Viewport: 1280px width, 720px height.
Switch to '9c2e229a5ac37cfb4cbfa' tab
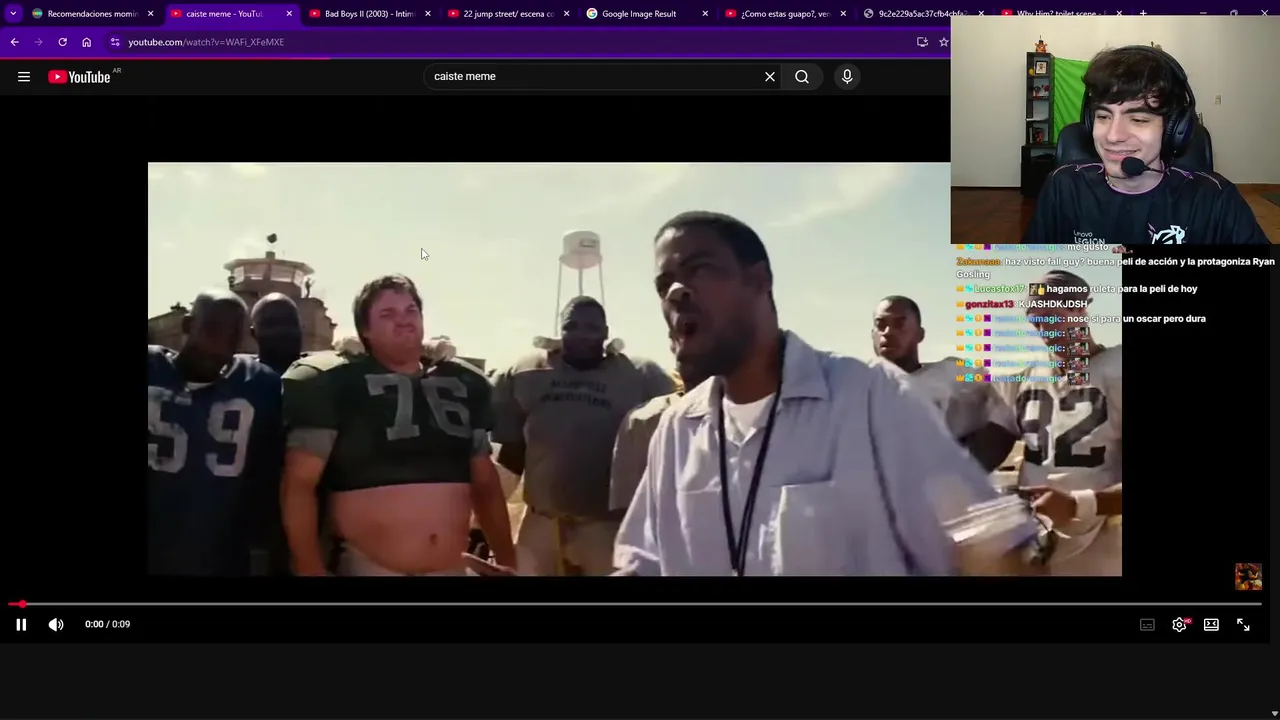[x=923, y=14]
